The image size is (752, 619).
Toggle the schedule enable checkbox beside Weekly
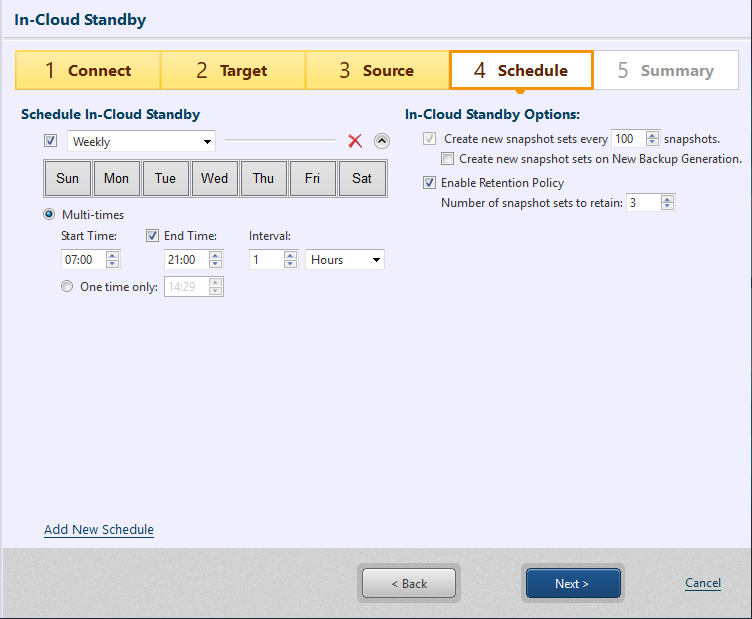(51, 141)
